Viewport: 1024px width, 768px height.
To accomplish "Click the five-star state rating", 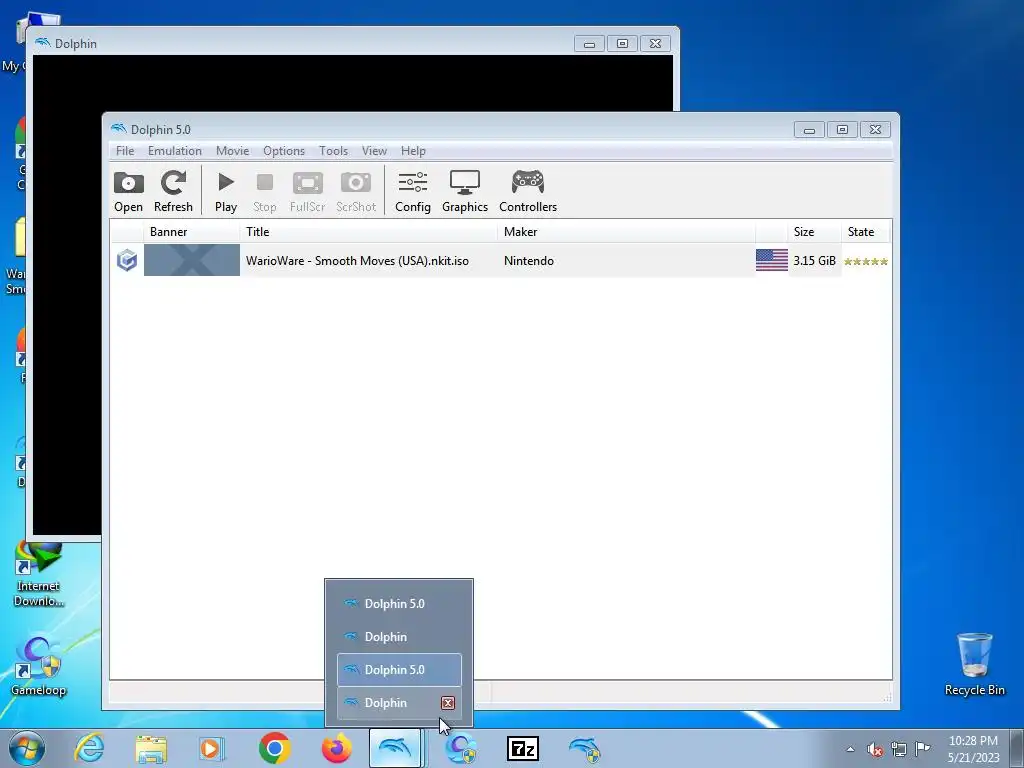I will tap(865, 261).
